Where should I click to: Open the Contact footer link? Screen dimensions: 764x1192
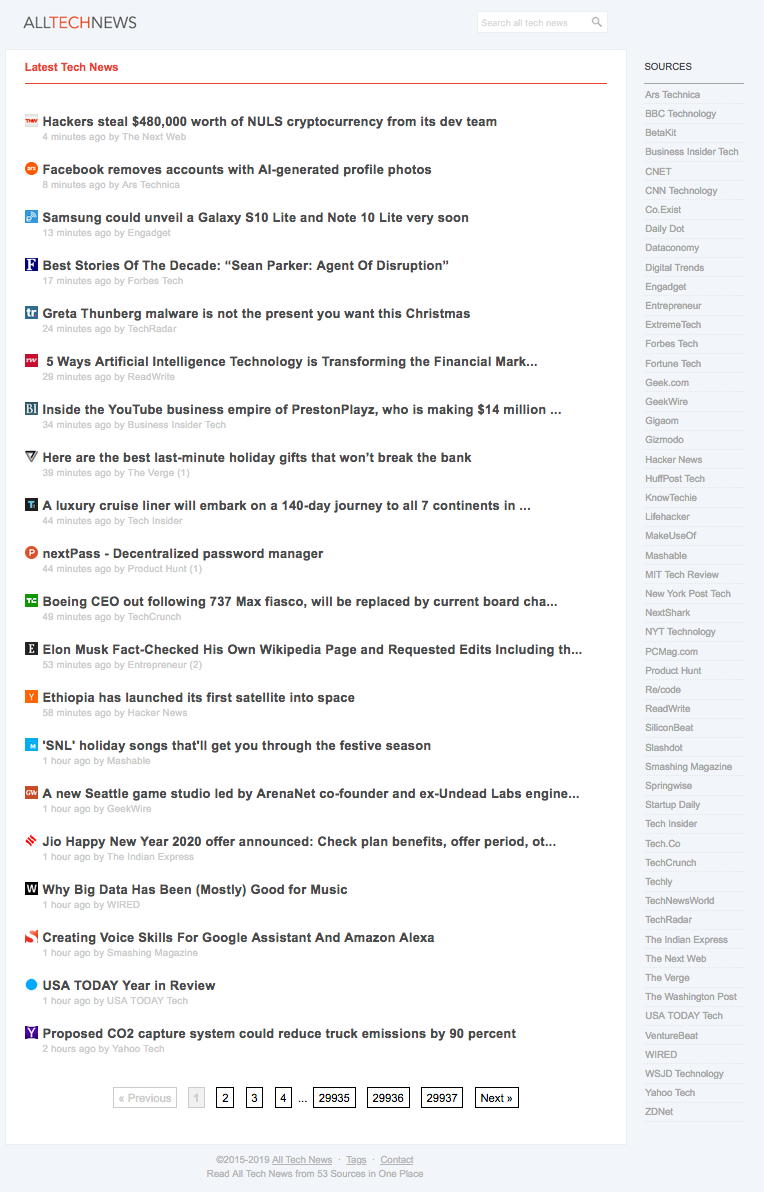pos(397,1159)
